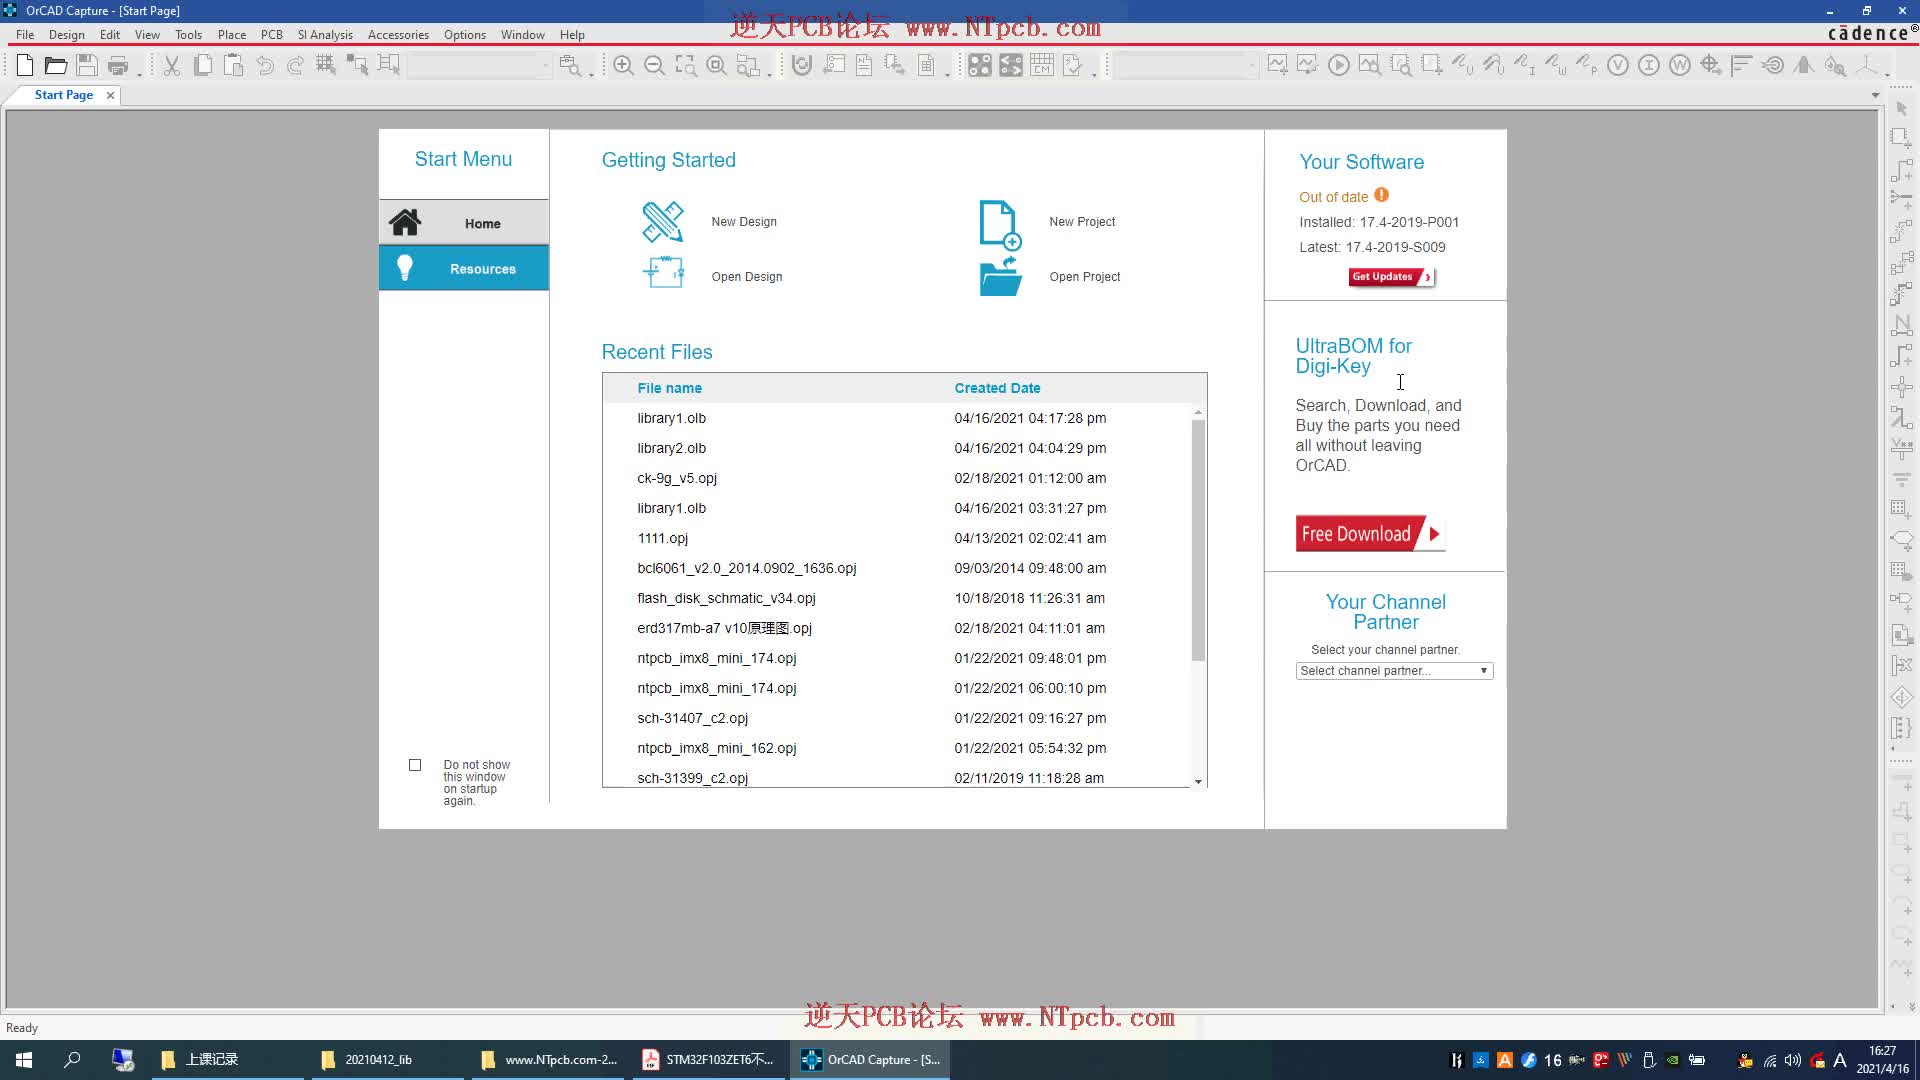
Task: Open the Options menu
Action: [x=465, y=34]
